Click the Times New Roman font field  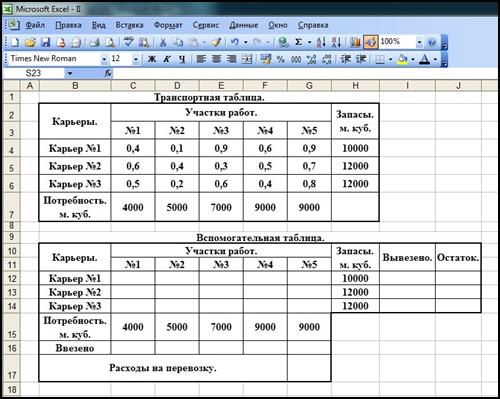pos(55,59)
